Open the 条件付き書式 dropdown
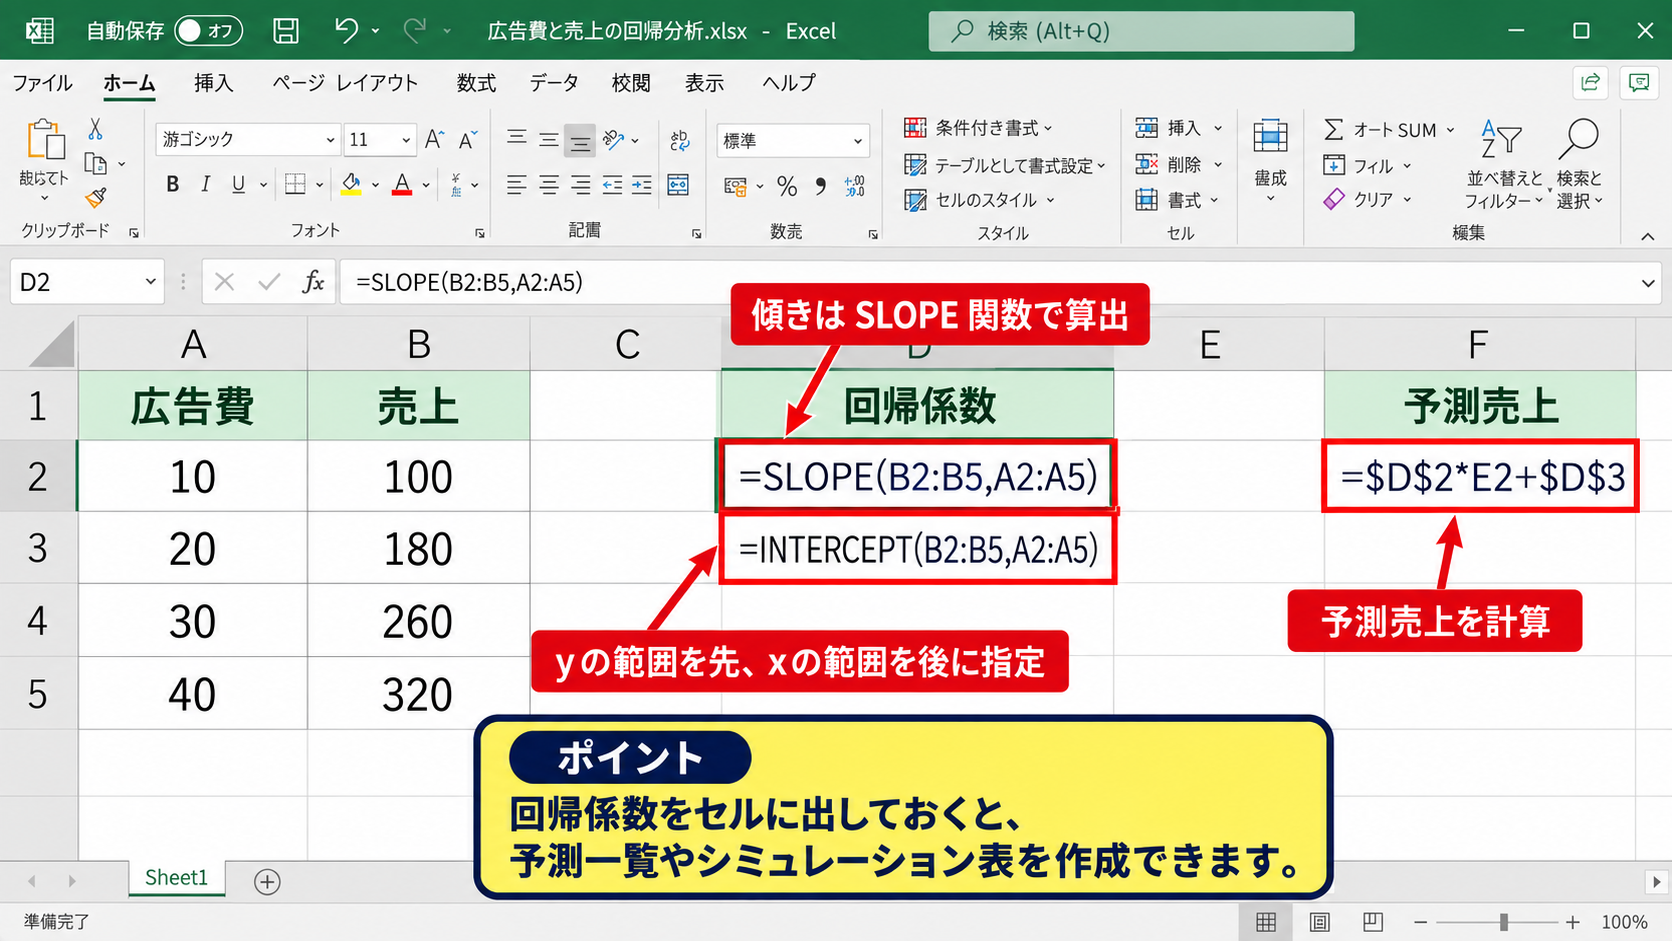 (978, 128)
